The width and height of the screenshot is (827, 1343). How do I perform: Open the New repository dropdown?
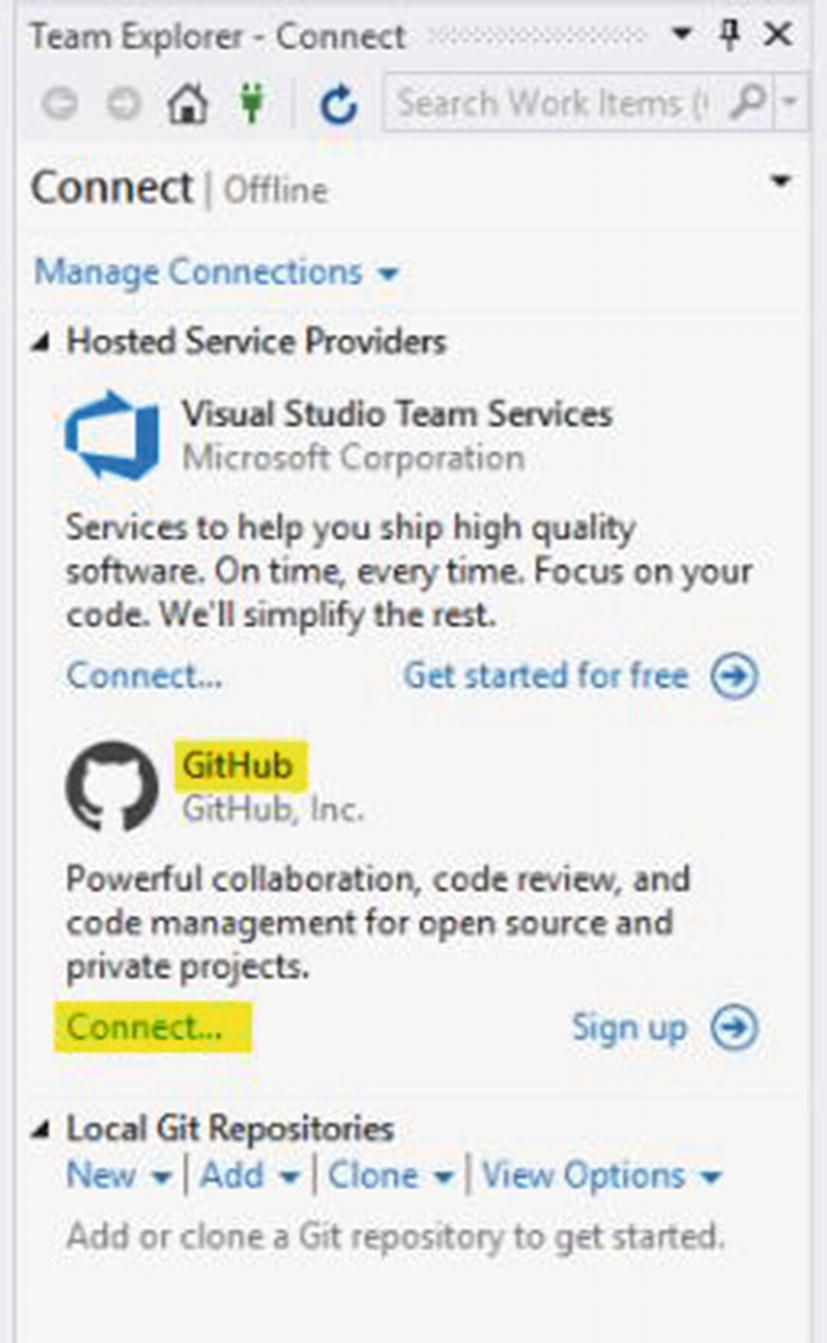118,1176
